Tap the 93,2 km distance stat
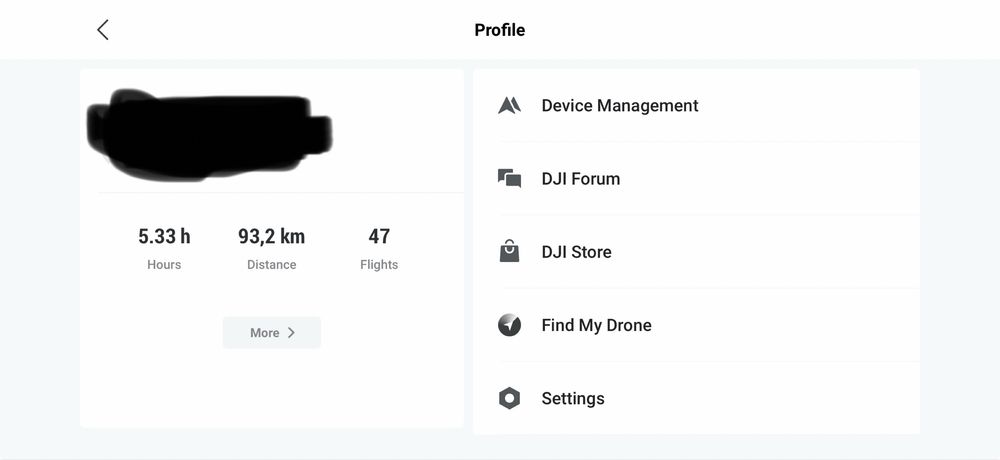Screen dimensions: 1000x460 [x=272, y=237]
